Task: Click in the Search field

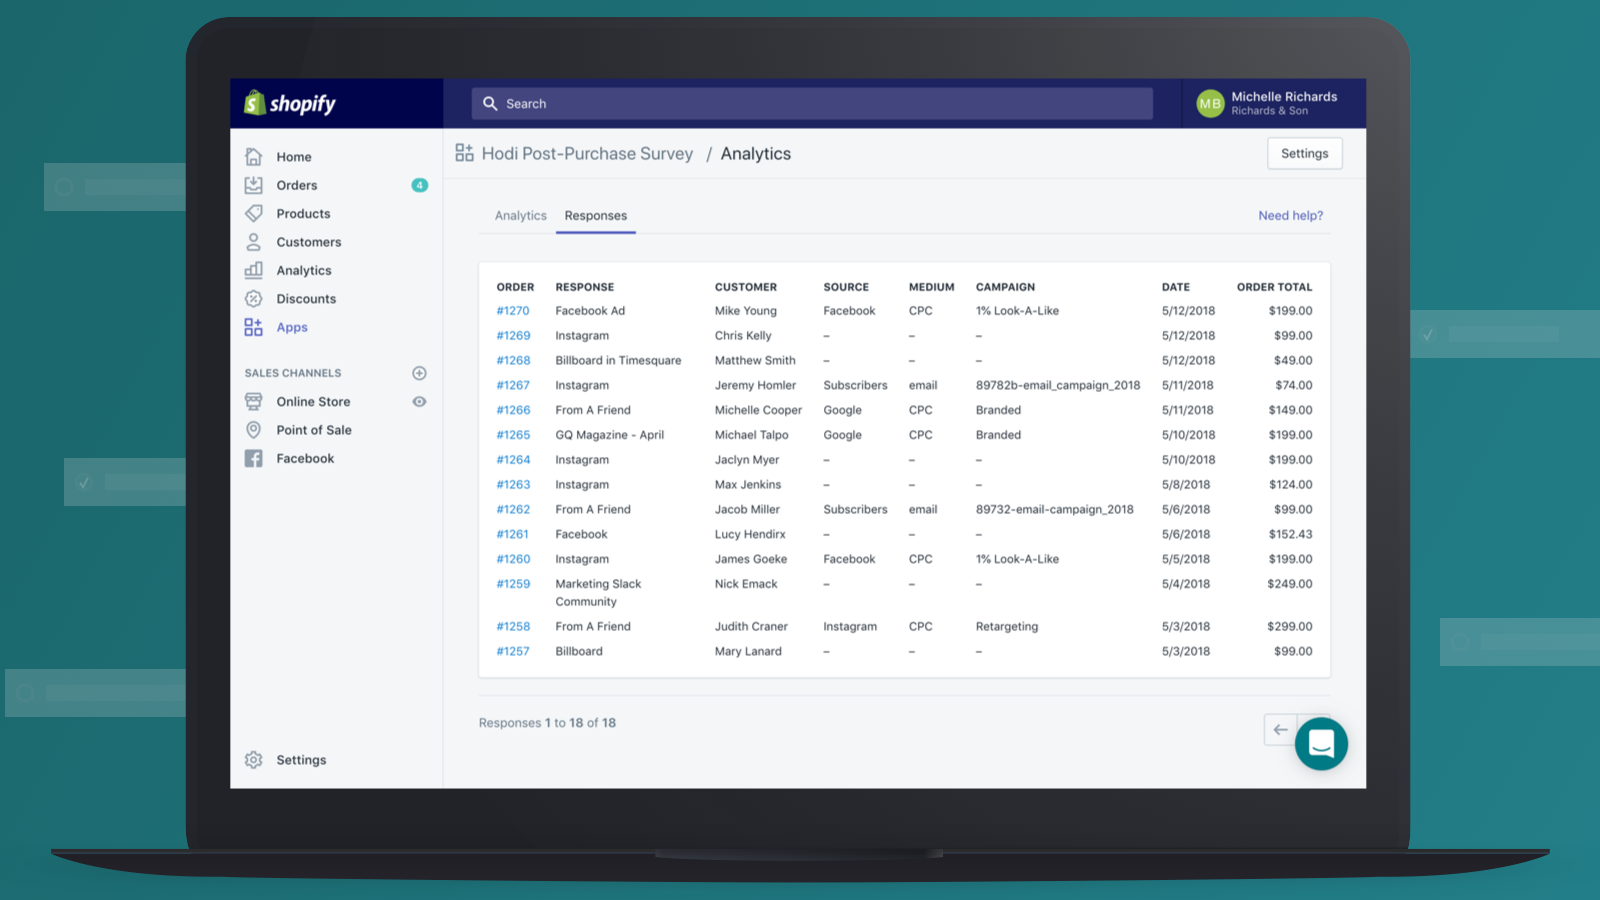Action: [812, 103]
